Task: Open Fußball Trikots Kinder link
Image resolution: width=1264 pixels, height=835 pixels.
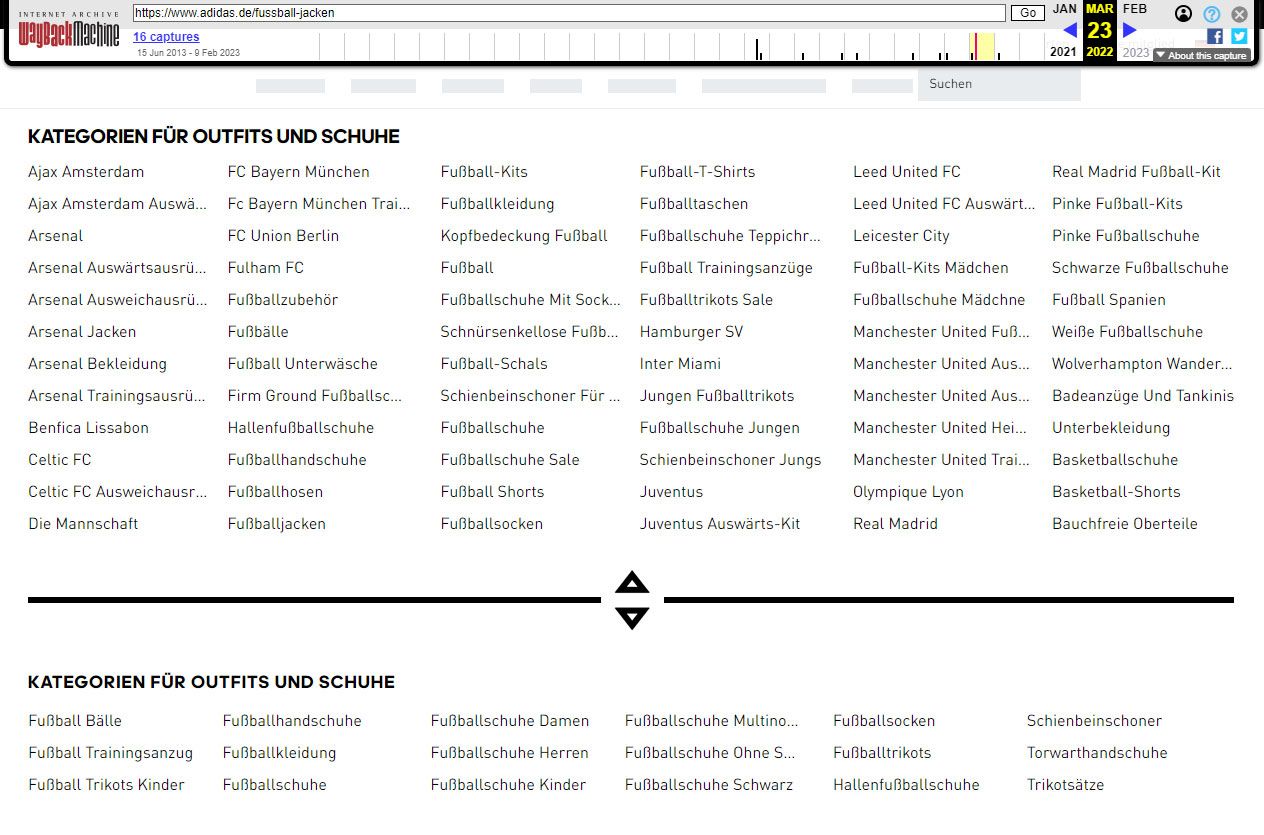Action: click(x=106, y=785)
